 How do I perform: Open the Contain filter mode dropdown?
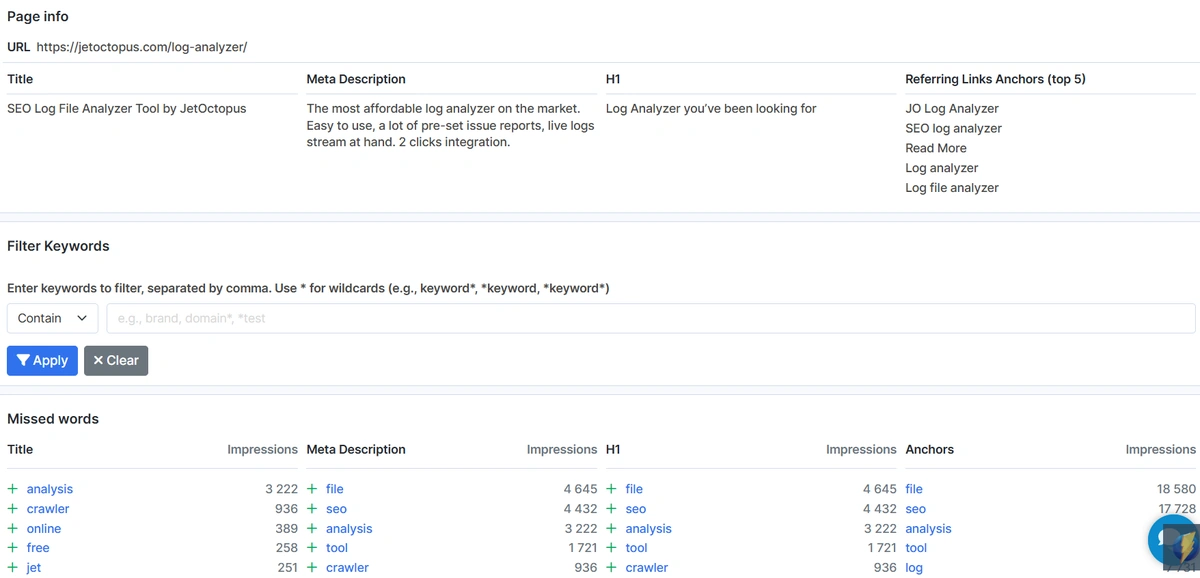(x=52, y=318)
